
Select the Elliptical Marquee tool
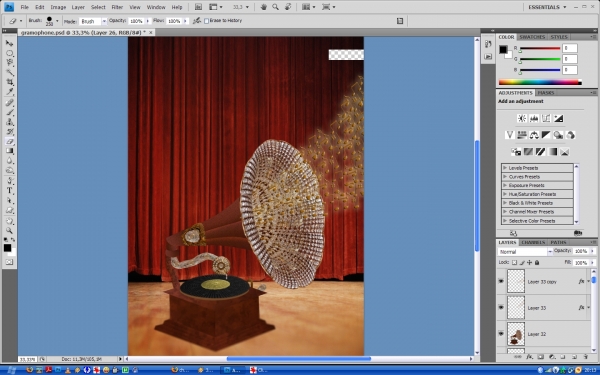click(9, 53)
